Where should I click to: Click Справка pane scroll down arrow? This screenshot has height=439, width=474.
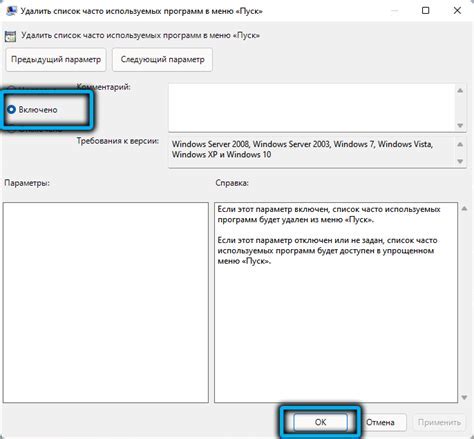point(464,397)
